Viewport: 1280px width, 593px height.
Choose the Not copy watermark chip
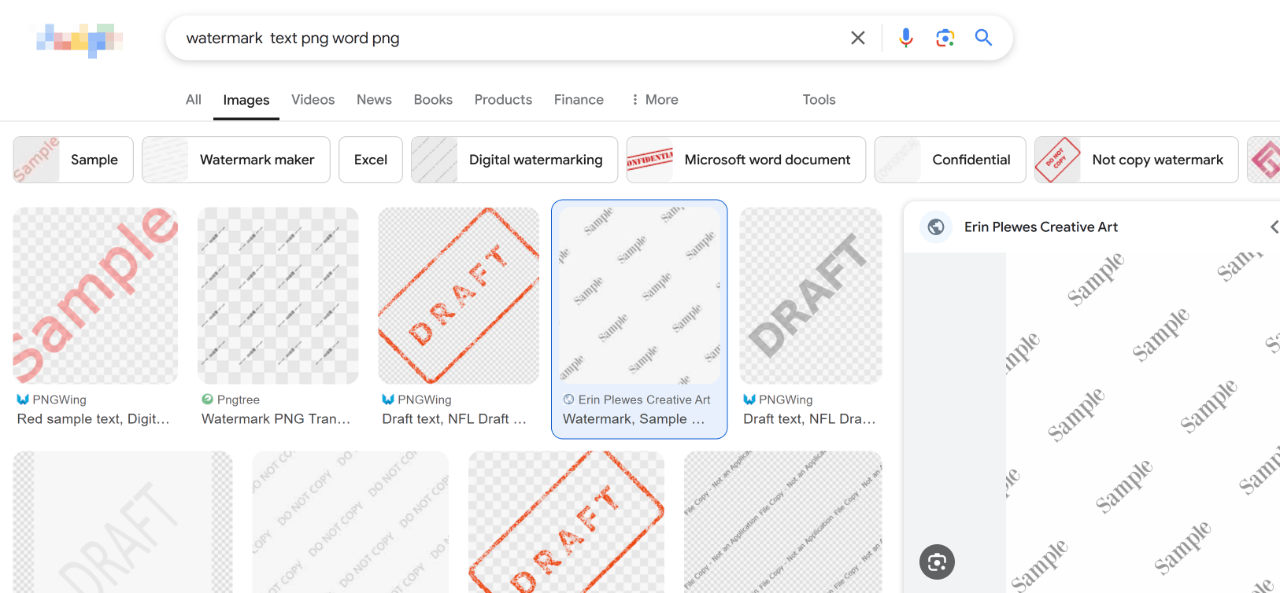(x=1136, y=160)
